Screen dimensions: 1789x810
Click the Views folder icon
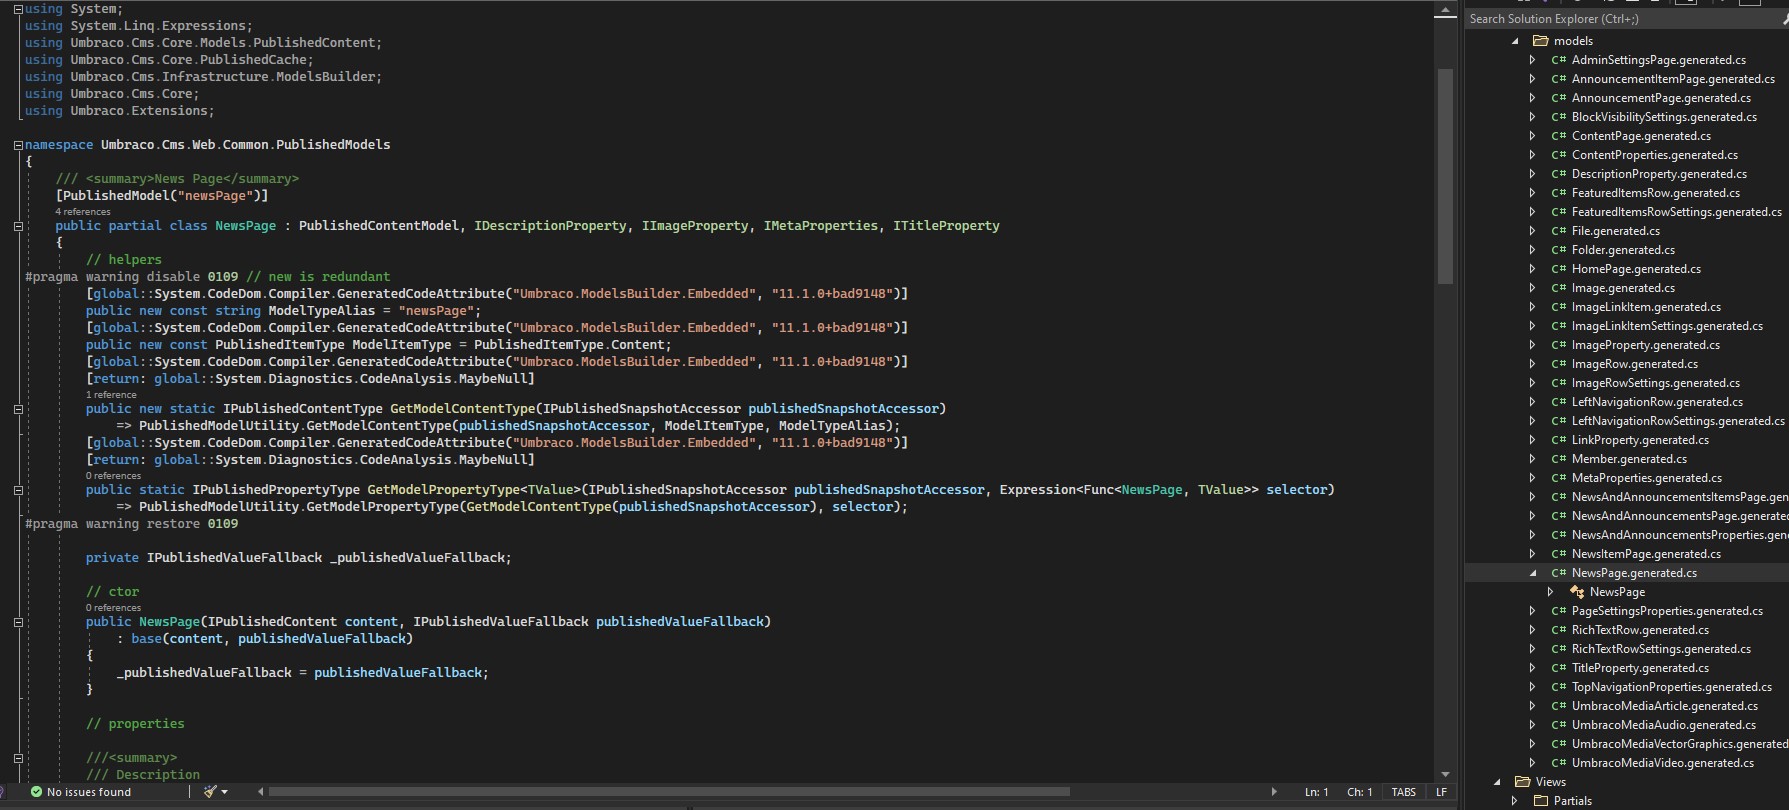[1522, 782]
